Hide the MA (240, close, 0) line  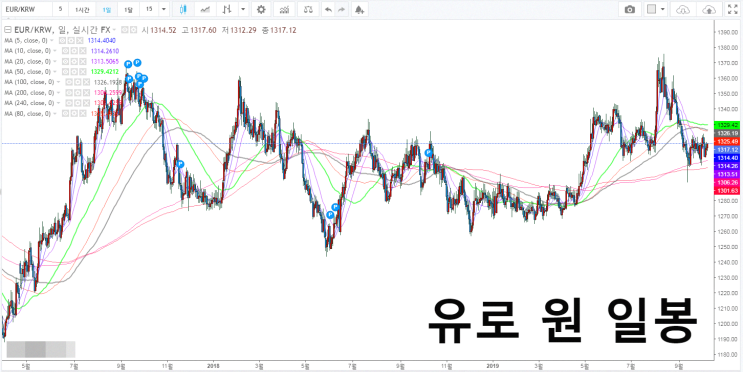pos(69,103)
